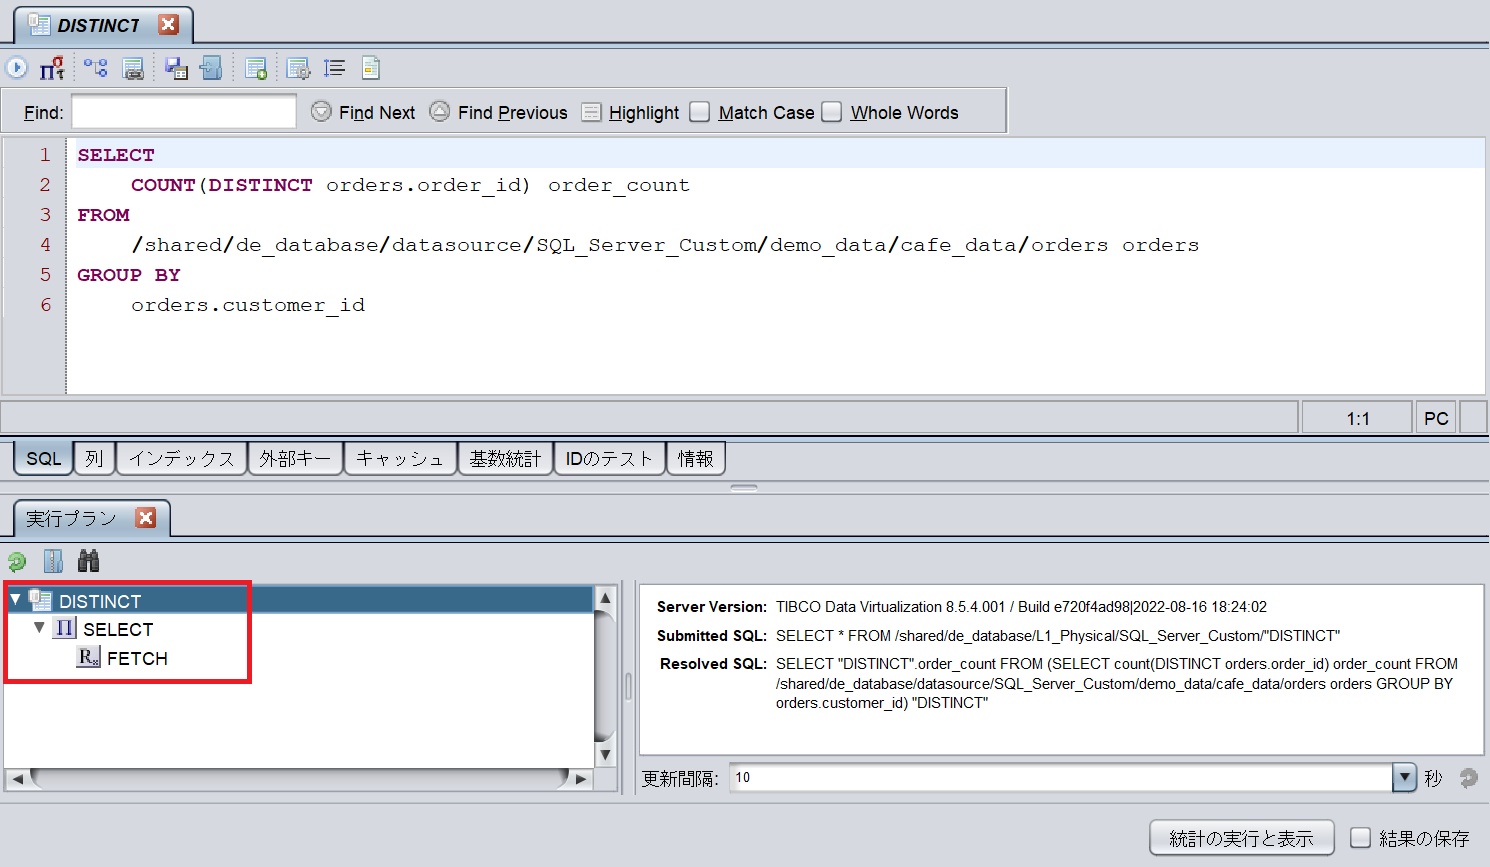This screenshot has height=867, width=1490.
Task: Refresh the execution plan with green arrow icon
Action: point(17,562)
